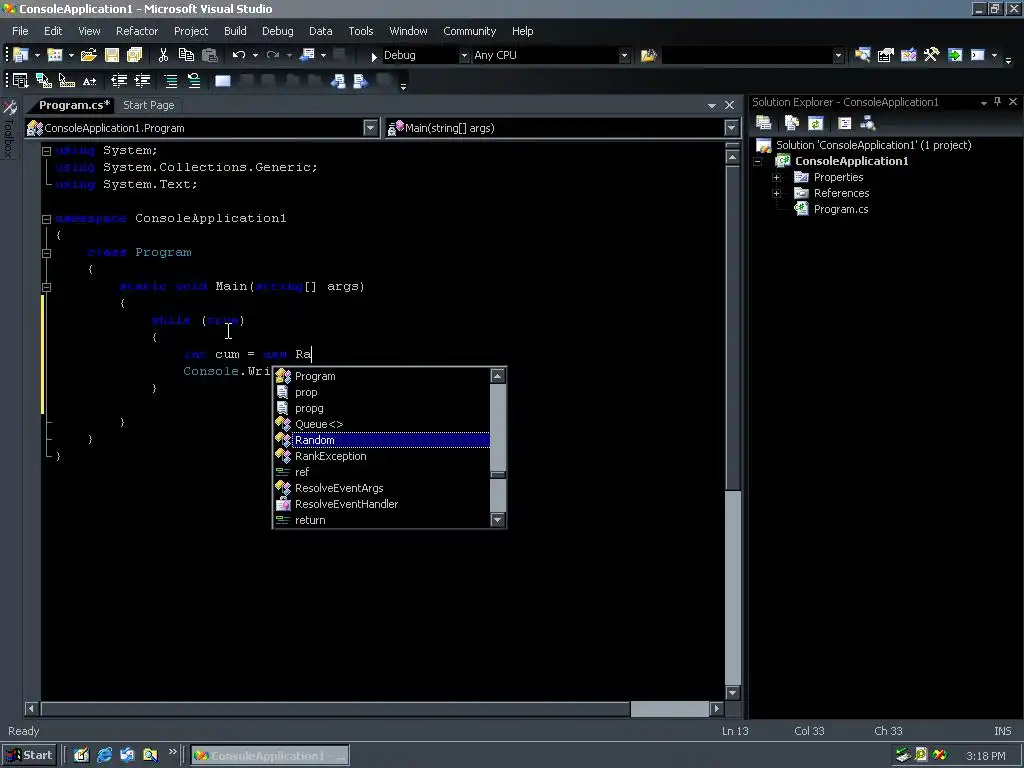Save the current file with the floppy icon
This screenshot has width=1024, height=768.
[112, 56]
